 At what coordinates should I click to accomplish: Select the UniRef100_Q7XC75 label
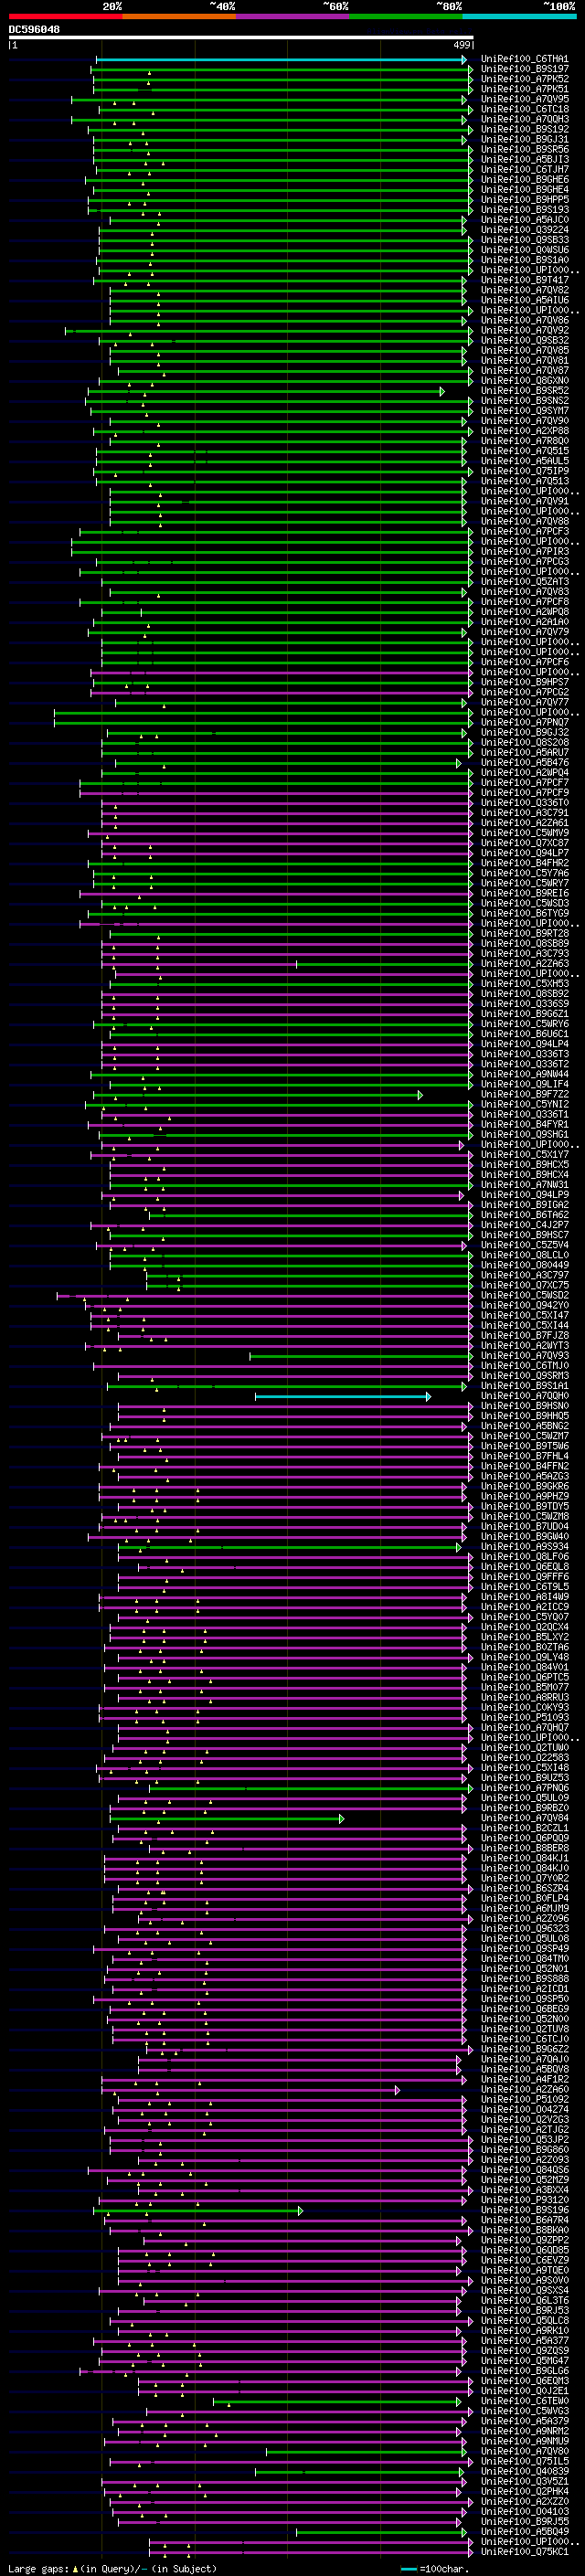[x=524, y=1285]
